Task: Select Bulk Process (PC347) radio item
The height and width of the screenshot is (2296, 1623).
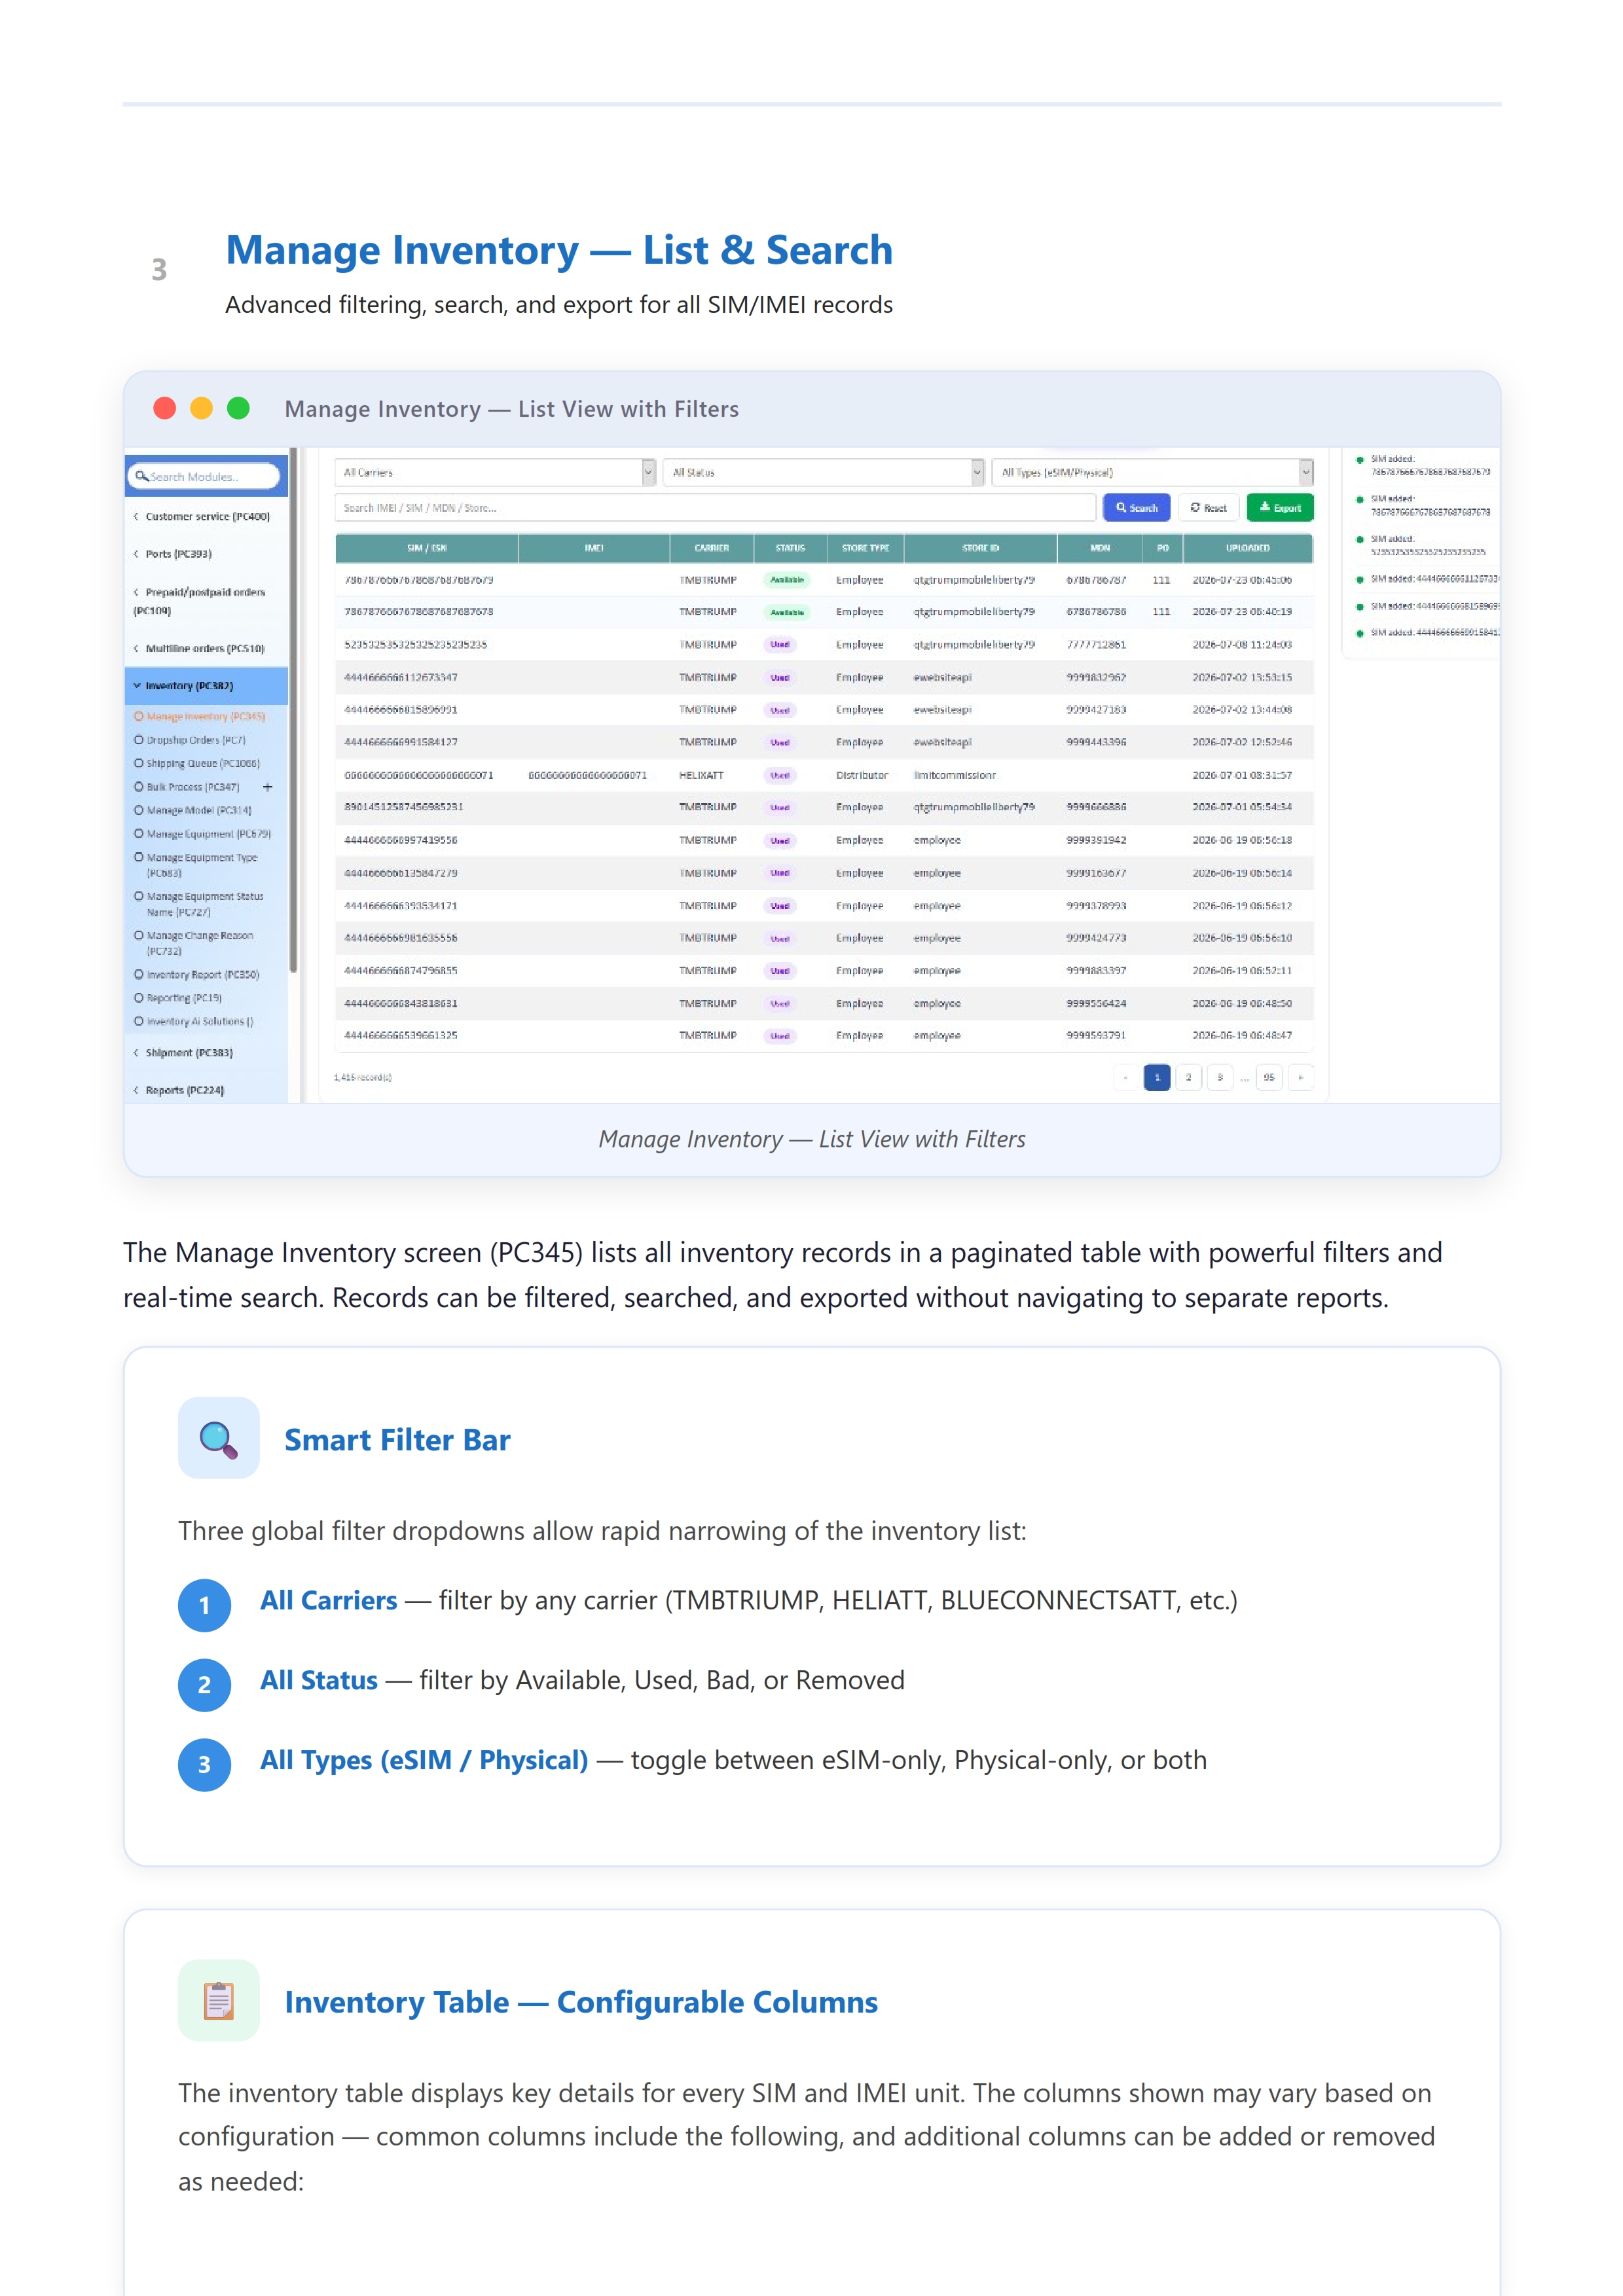Action: (x=187, y=787)
